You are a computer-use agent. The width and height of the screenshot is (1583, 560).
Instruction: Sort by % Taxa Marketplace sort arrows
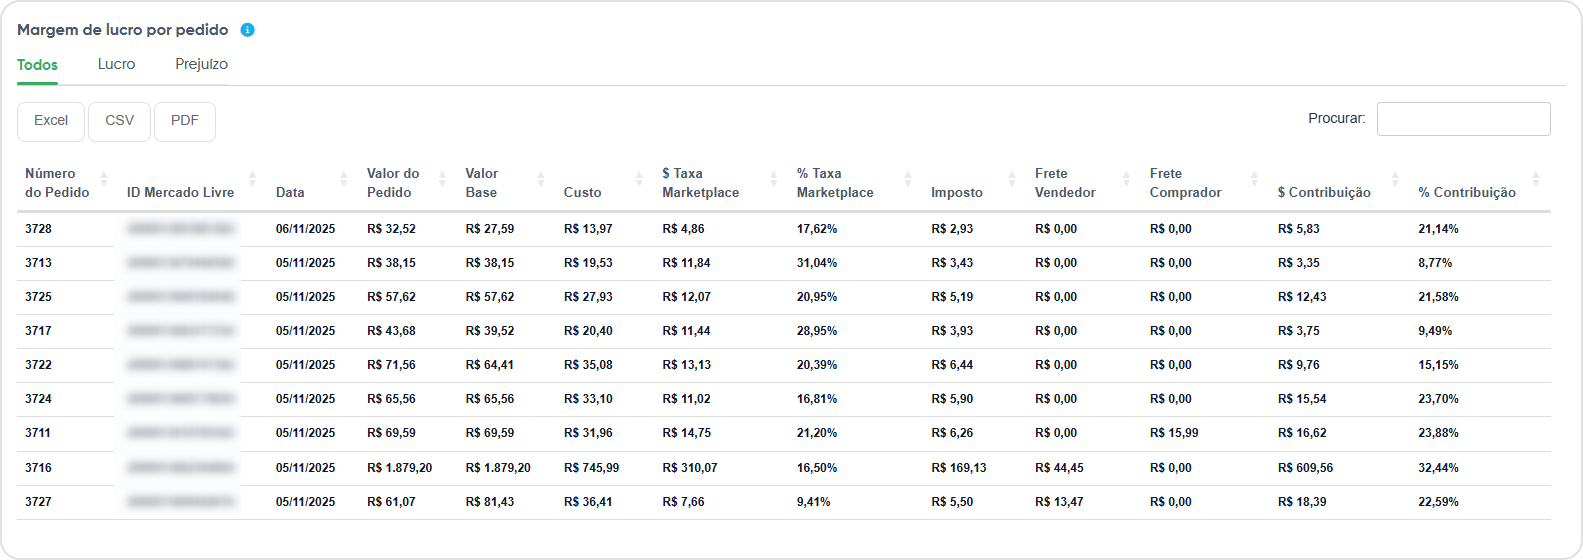pyautogui.click(x=908, y=179)
